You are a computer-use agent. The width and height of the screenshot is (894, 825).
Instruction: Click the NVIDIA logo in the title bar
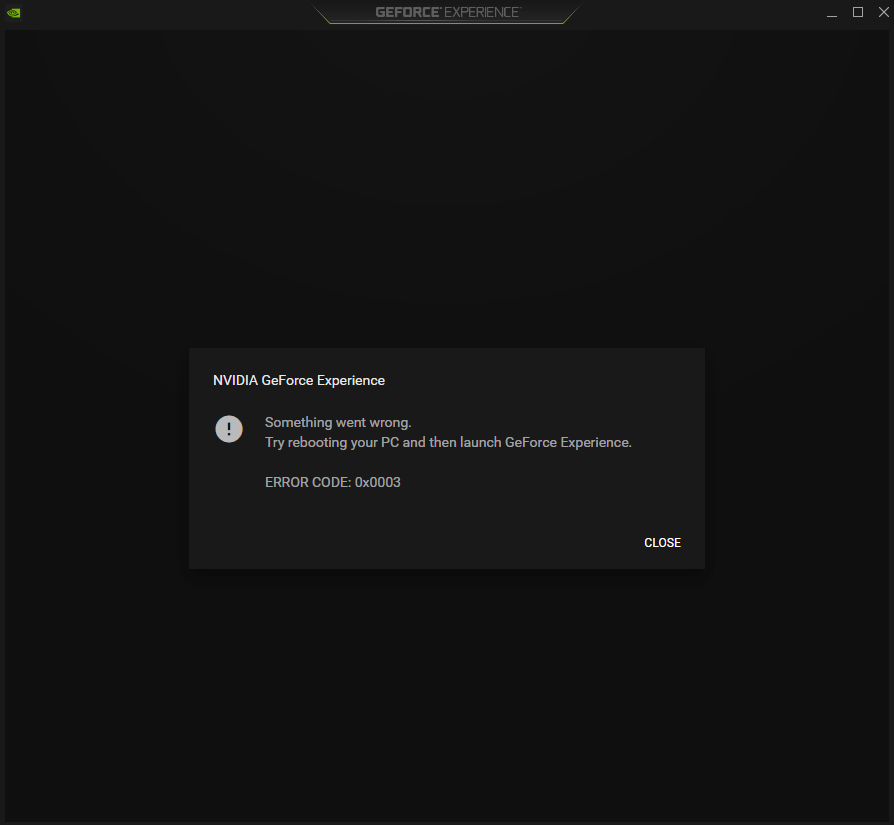pos(13,13)
